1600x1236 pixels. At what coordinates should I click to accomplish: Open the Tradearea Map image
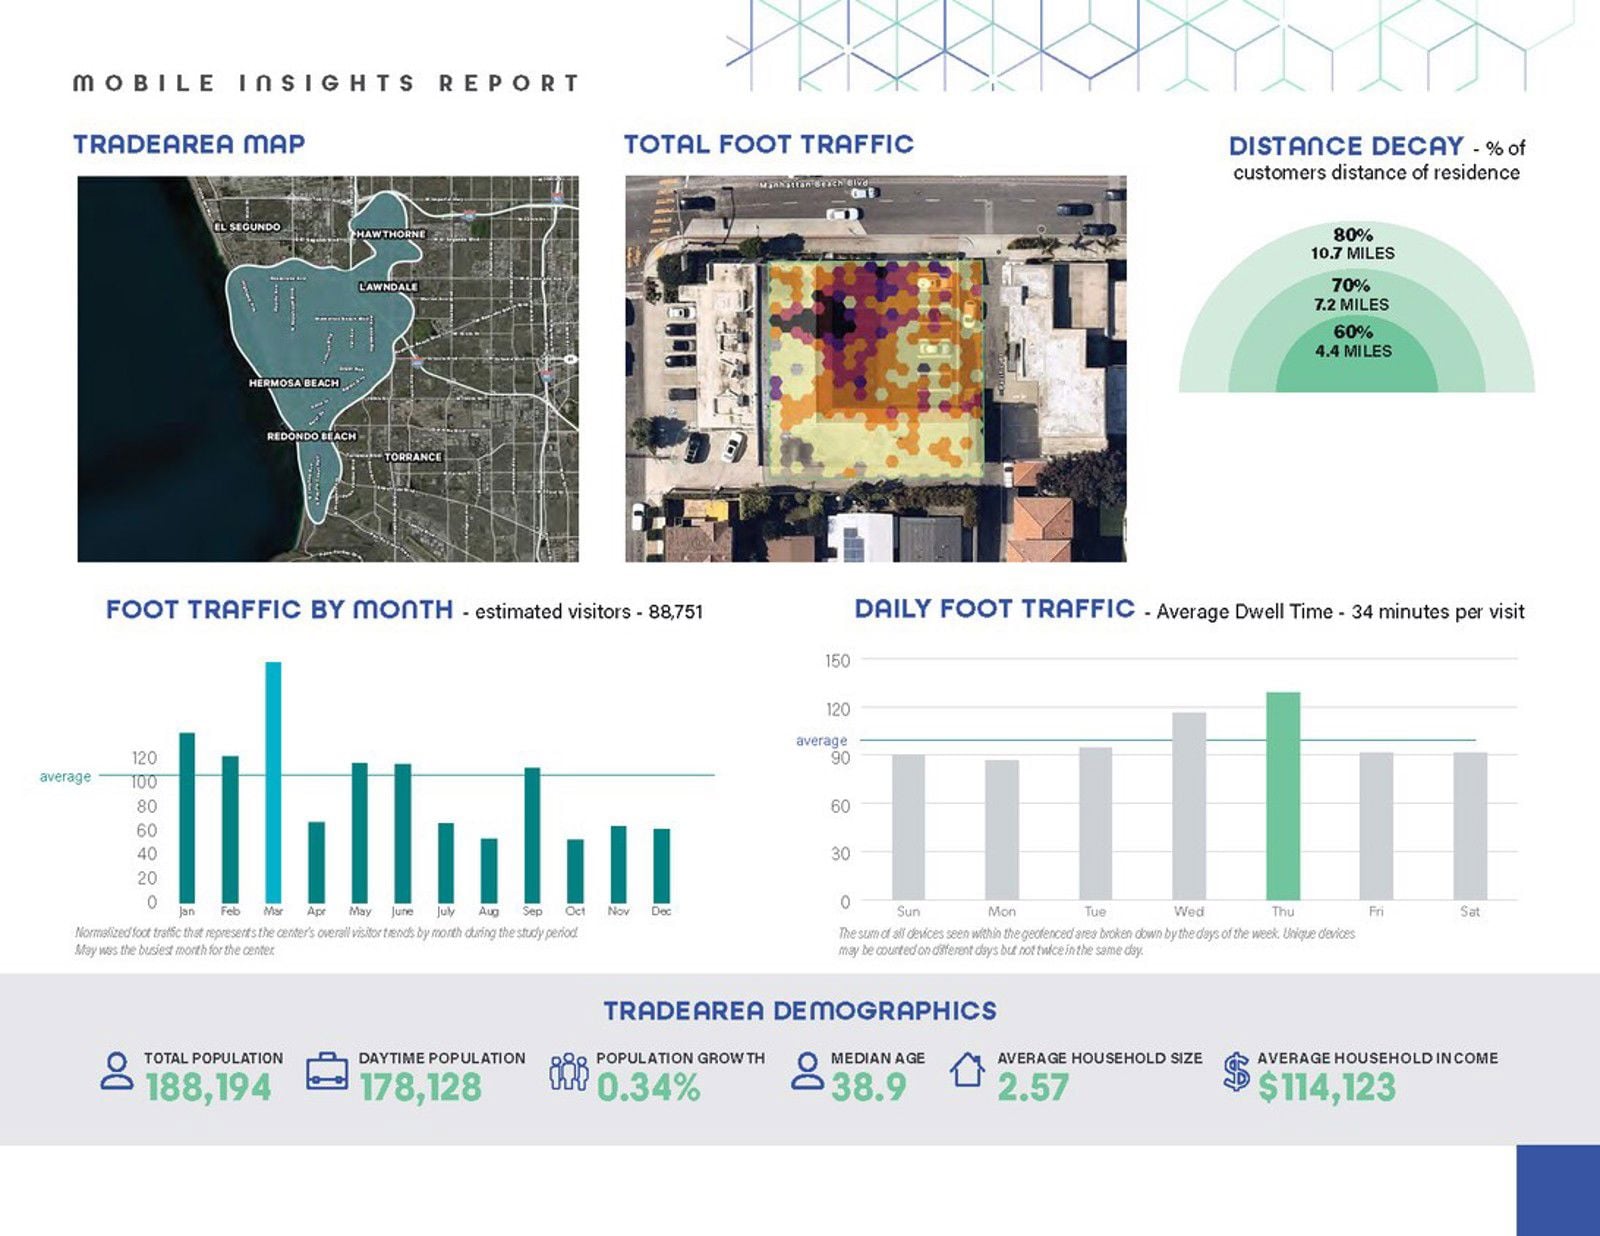328,369
